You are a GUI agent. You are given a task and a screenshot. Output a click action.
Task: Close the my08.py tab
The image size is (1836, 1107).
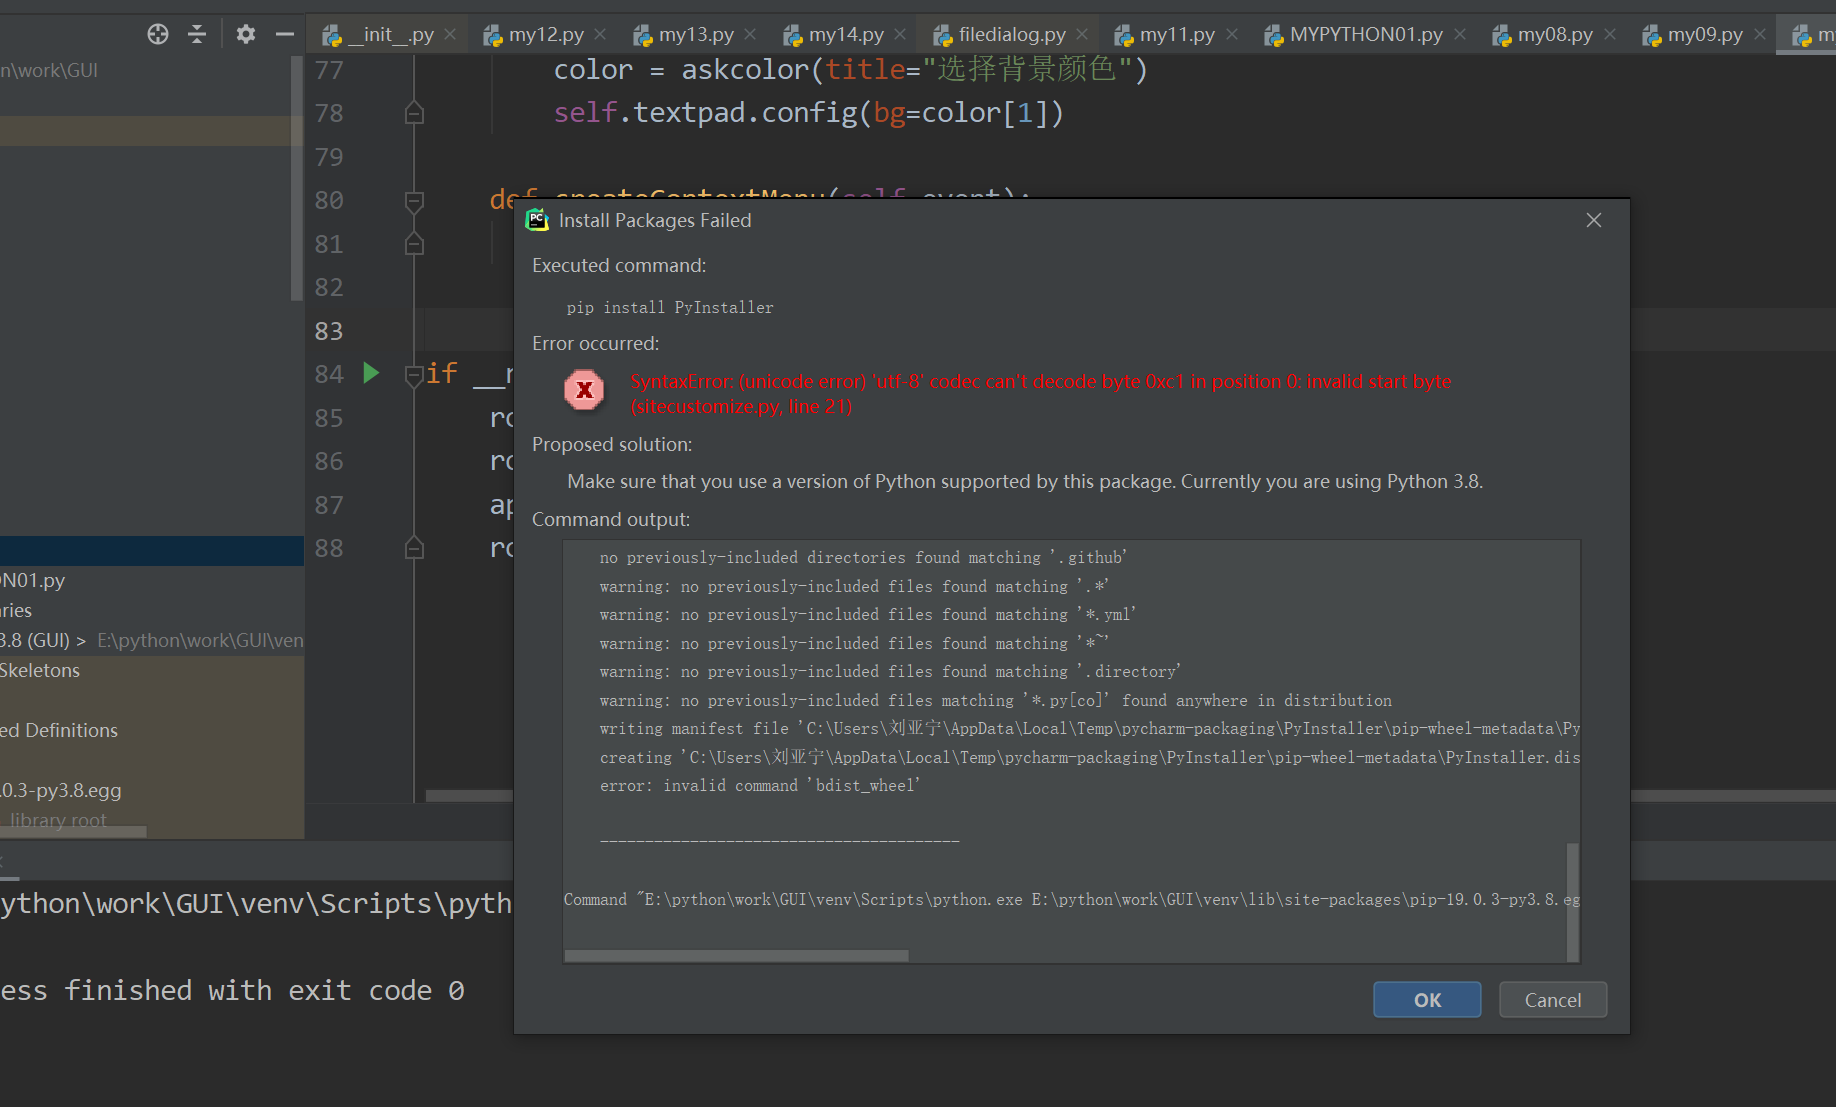coord(1610,34)
